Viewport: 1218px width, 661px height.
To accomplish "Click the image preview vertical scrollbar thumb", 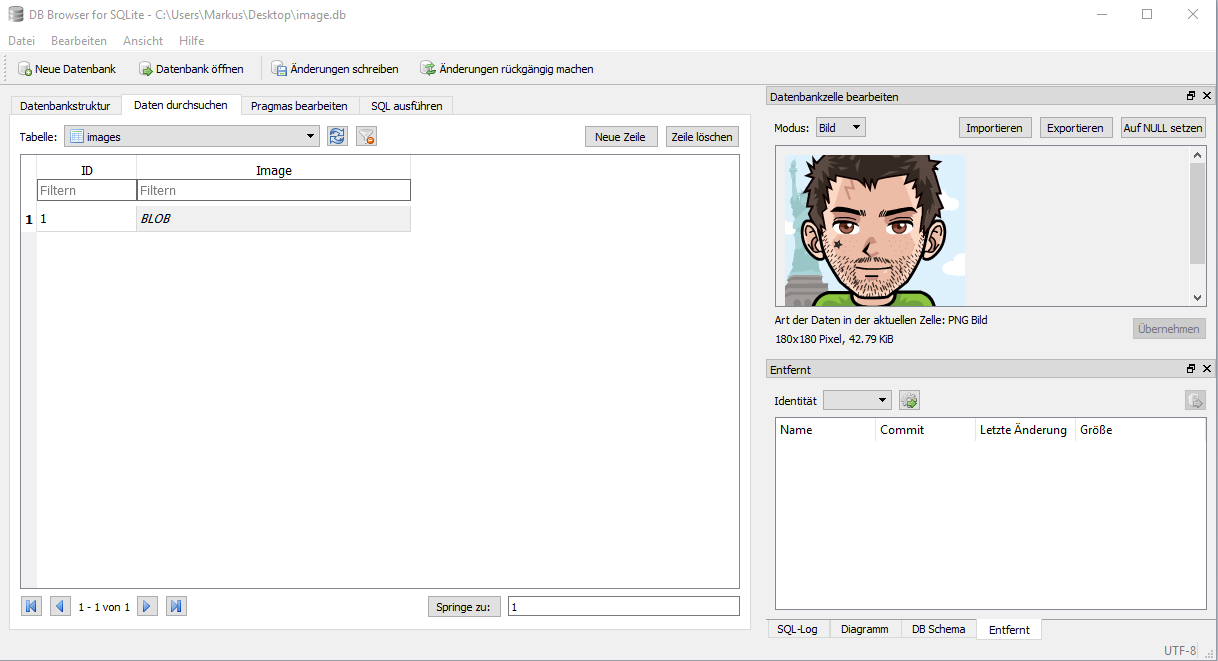I will click(1197, 213).
